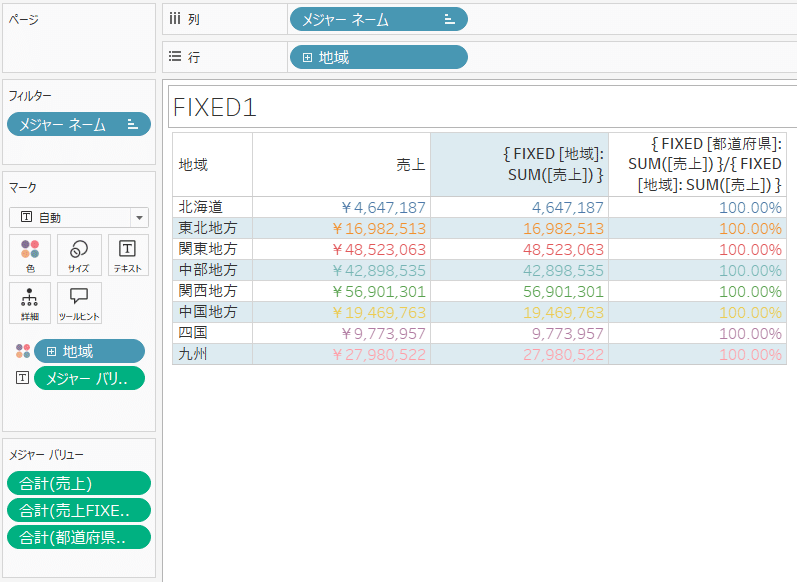Click text icon beside メジャー バリュー marks pill

pos(22,378)
